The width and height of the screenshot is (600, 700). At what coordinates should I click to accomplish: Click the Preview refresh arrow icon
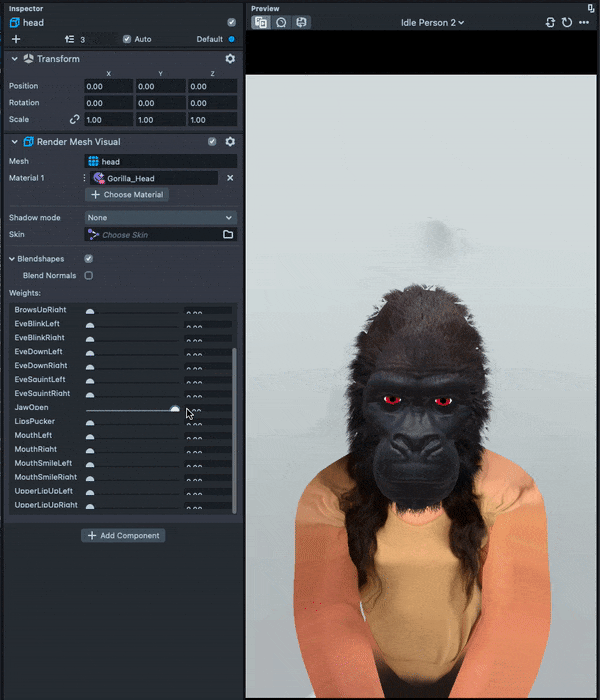(x=567, y=22)
